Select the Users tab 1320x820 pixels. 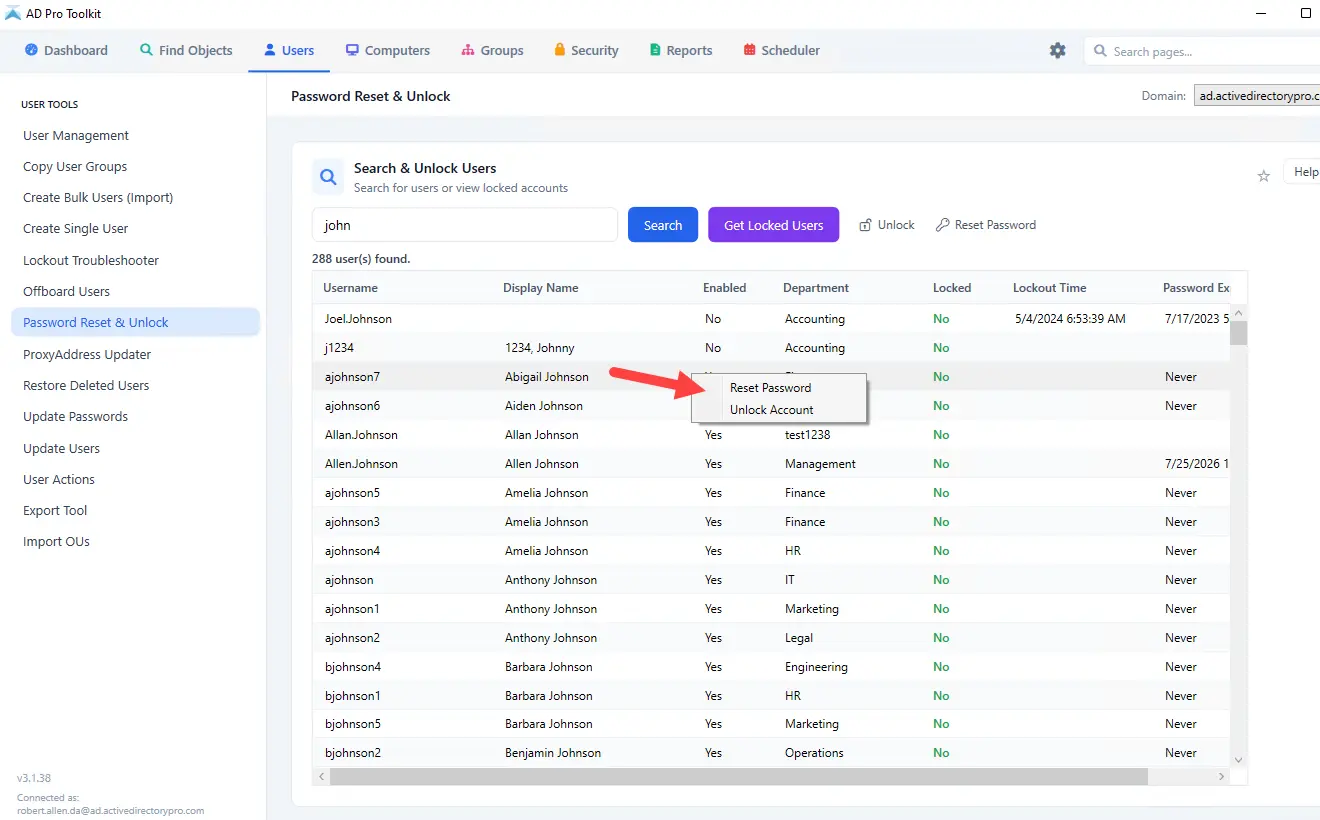[289, 50]
